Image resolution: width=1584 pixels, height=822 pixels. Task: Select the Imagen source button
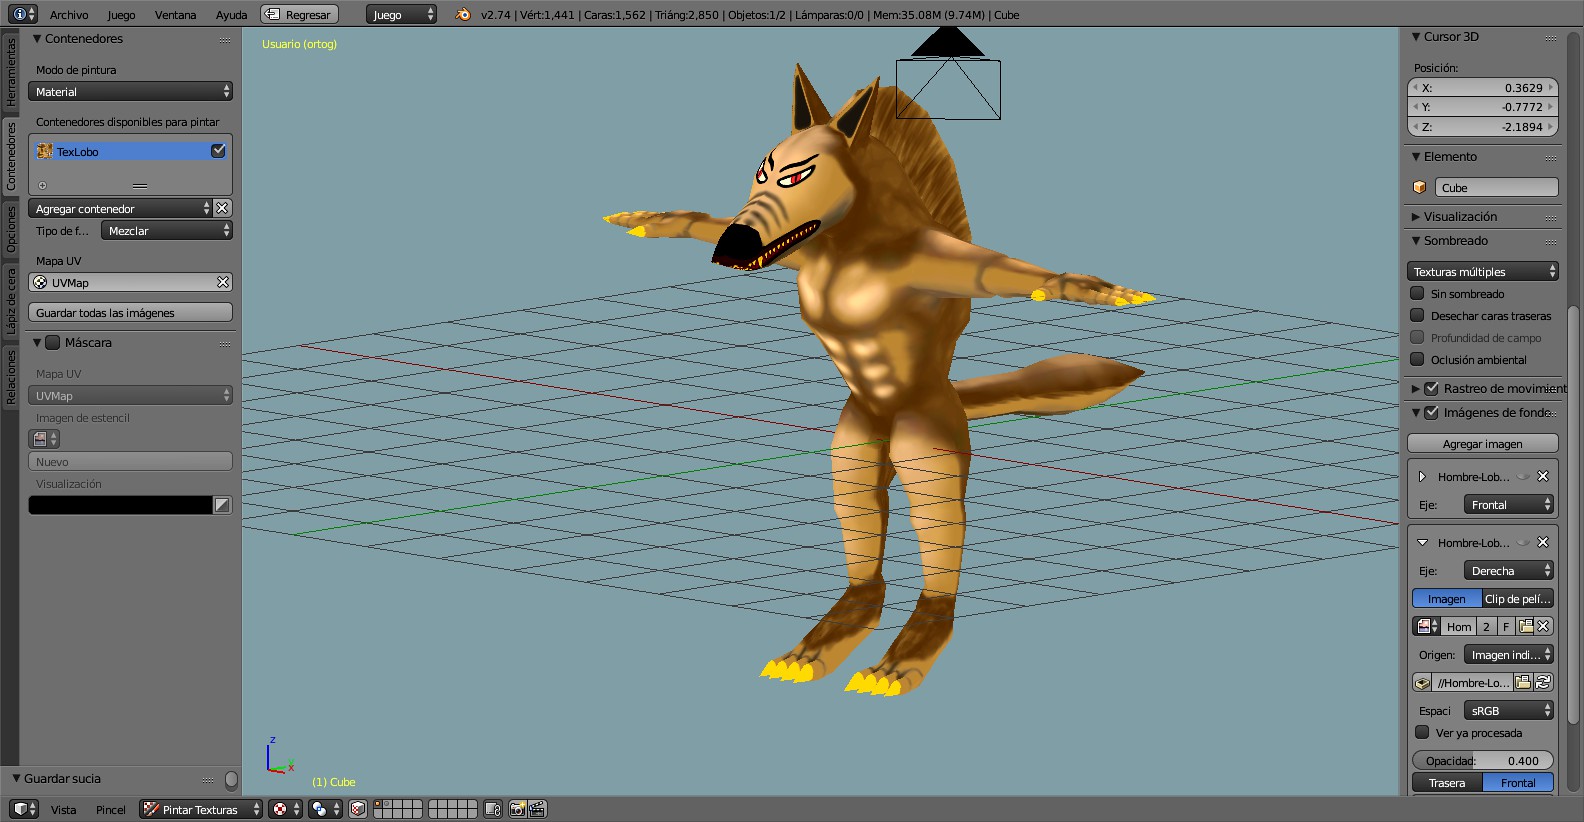point(1447,598)
